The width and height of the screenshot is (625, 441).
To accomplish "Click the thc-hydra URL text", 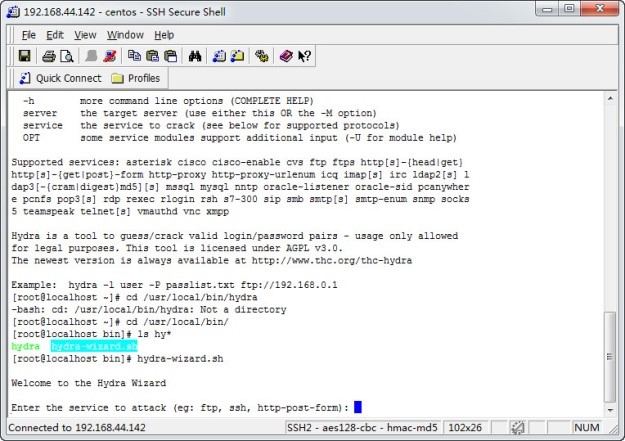I will (x=332, y=260).
